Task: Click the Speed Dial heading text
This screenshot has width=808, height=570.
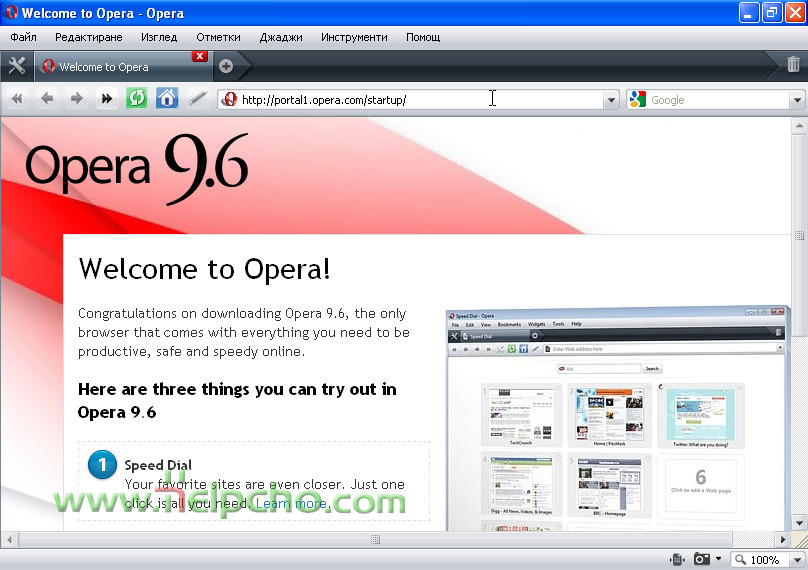Action: (x=158, y=465)
